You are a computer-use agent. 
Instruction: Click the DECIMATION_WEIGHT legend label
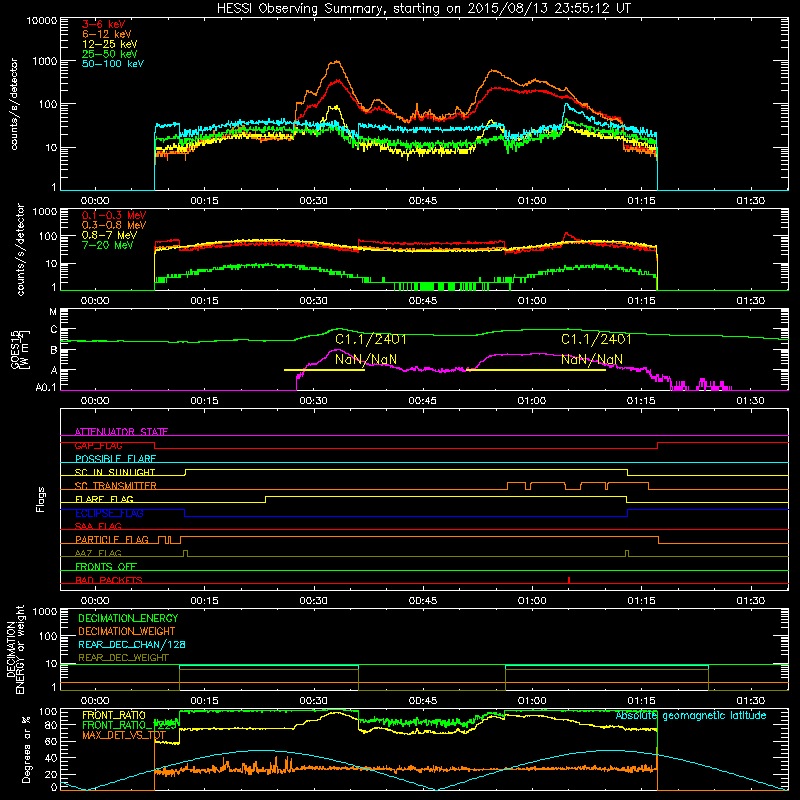coord(127,631)
